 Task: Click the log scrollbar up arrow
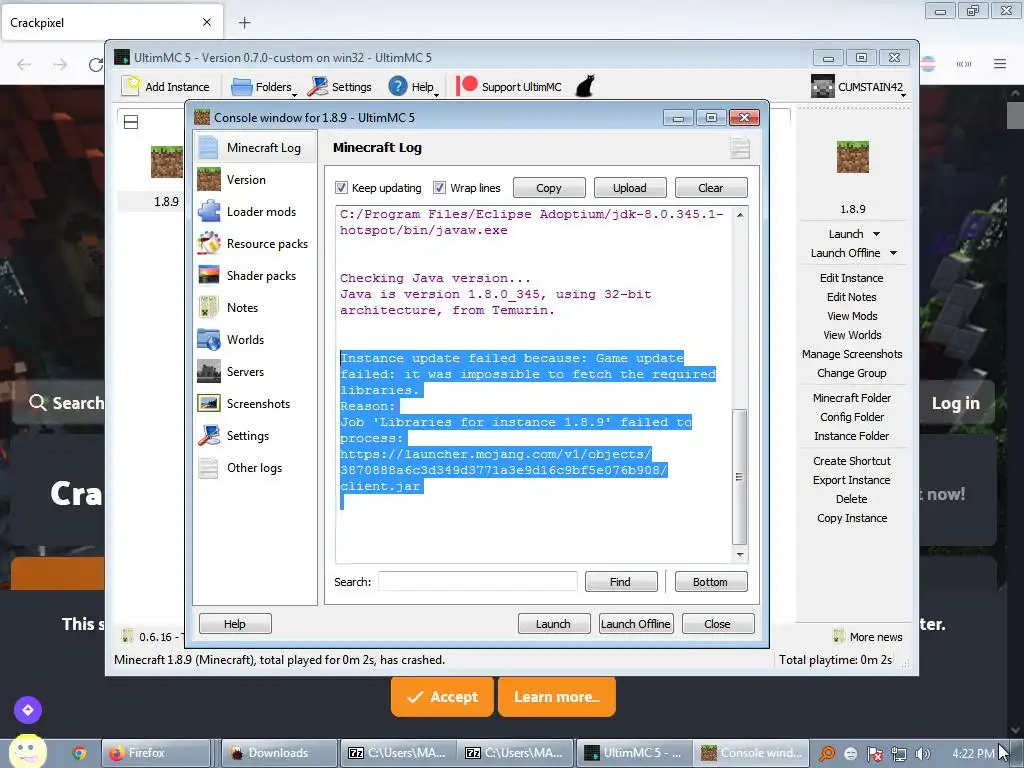click(x=739, y=215)
